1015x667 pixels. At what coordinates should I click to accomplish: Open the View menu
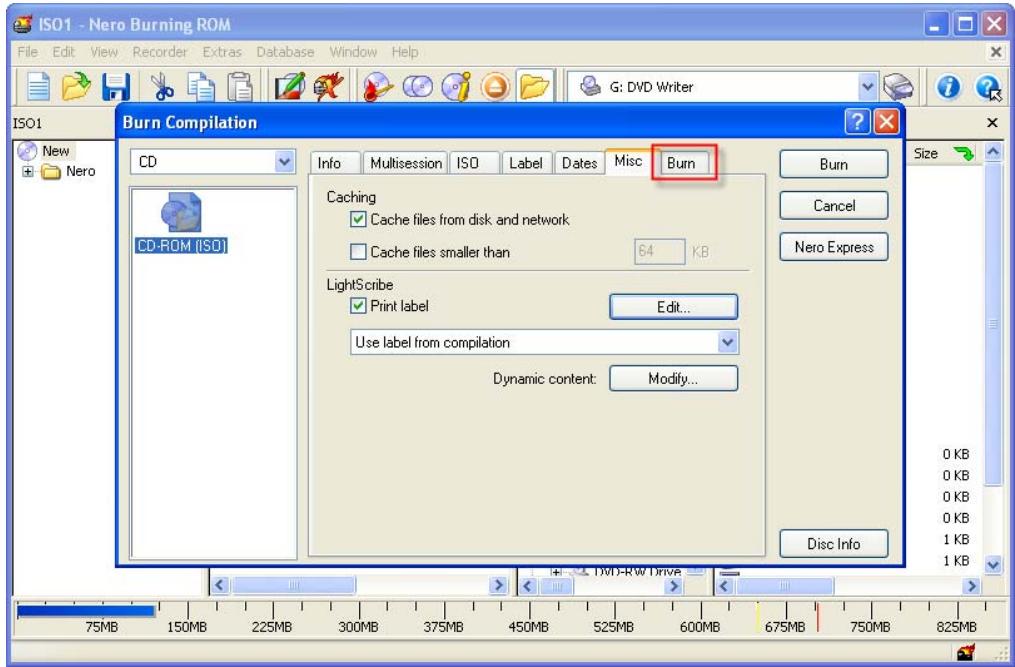pos(104,52)
